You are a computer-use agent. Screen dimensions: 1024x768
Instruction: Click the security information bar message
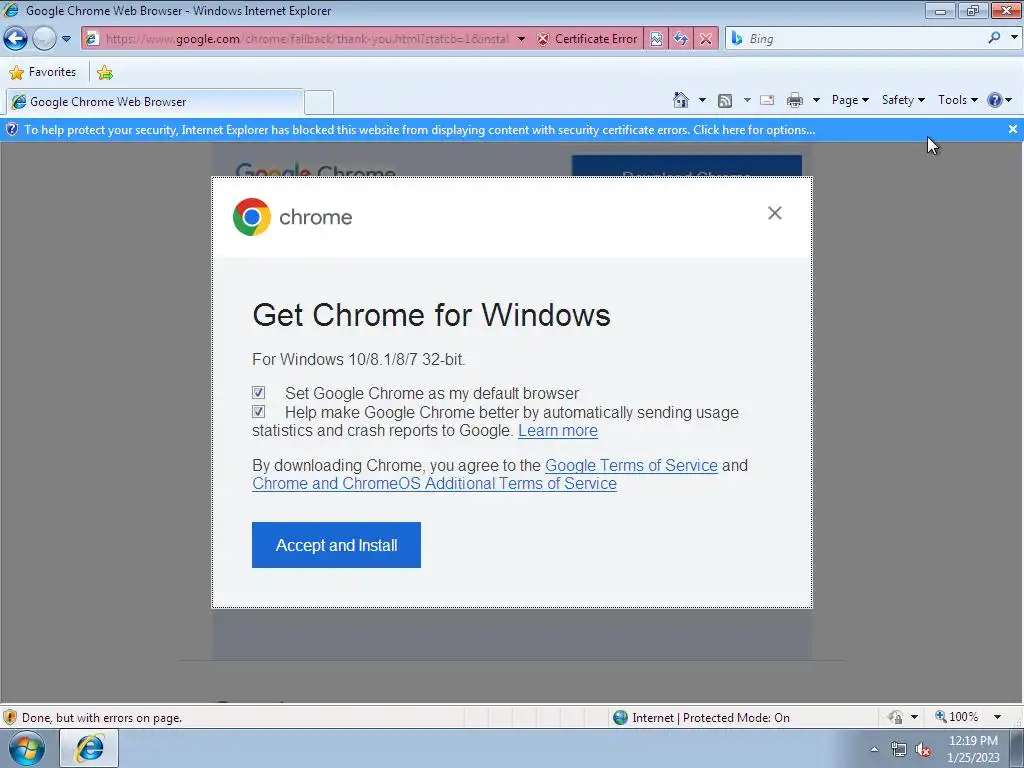[419, 130]
